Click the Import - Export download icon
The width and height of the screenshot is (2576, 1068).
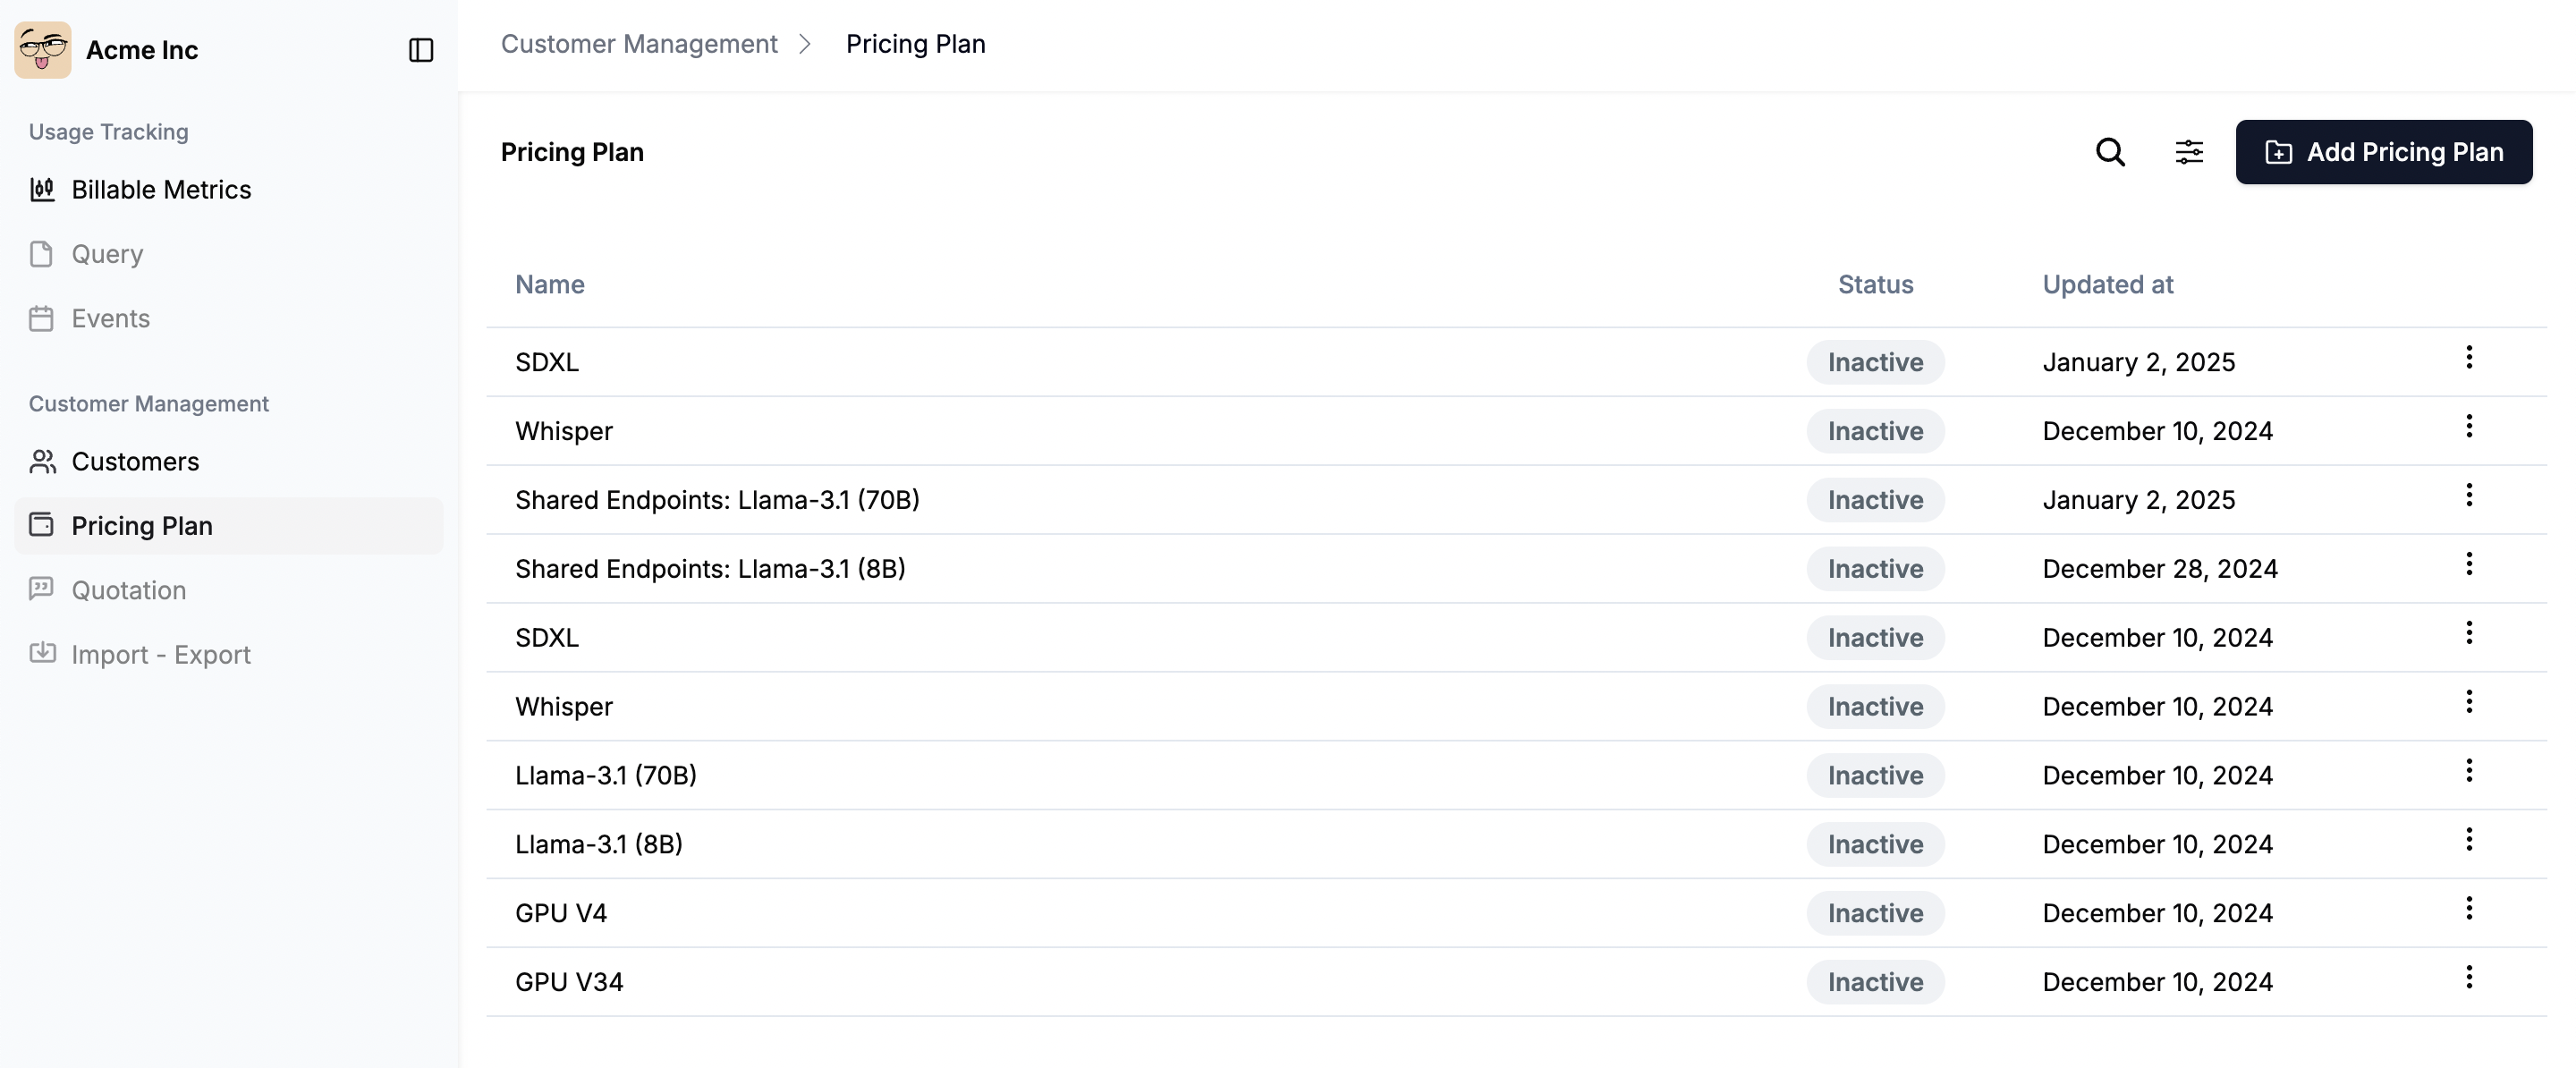(42, 654)
